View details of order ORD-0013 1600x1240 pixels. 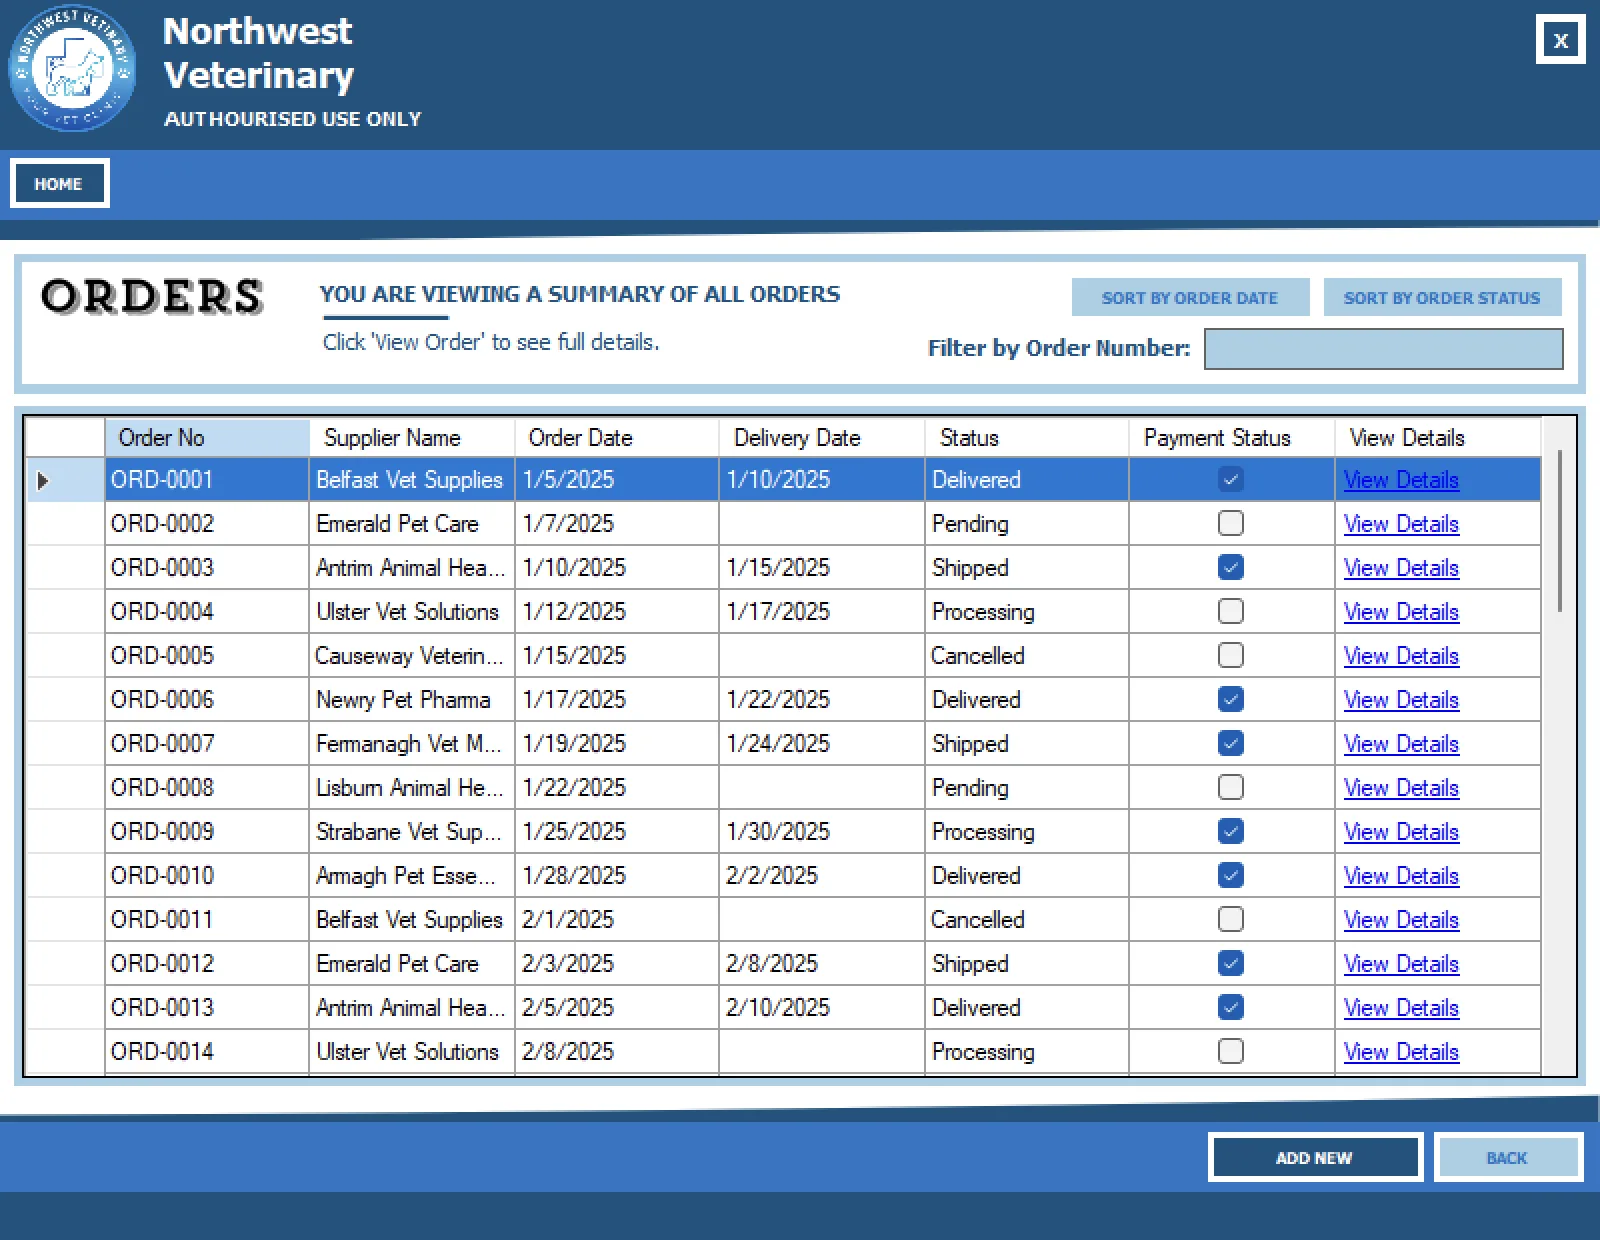(x=1401, y=1008)
